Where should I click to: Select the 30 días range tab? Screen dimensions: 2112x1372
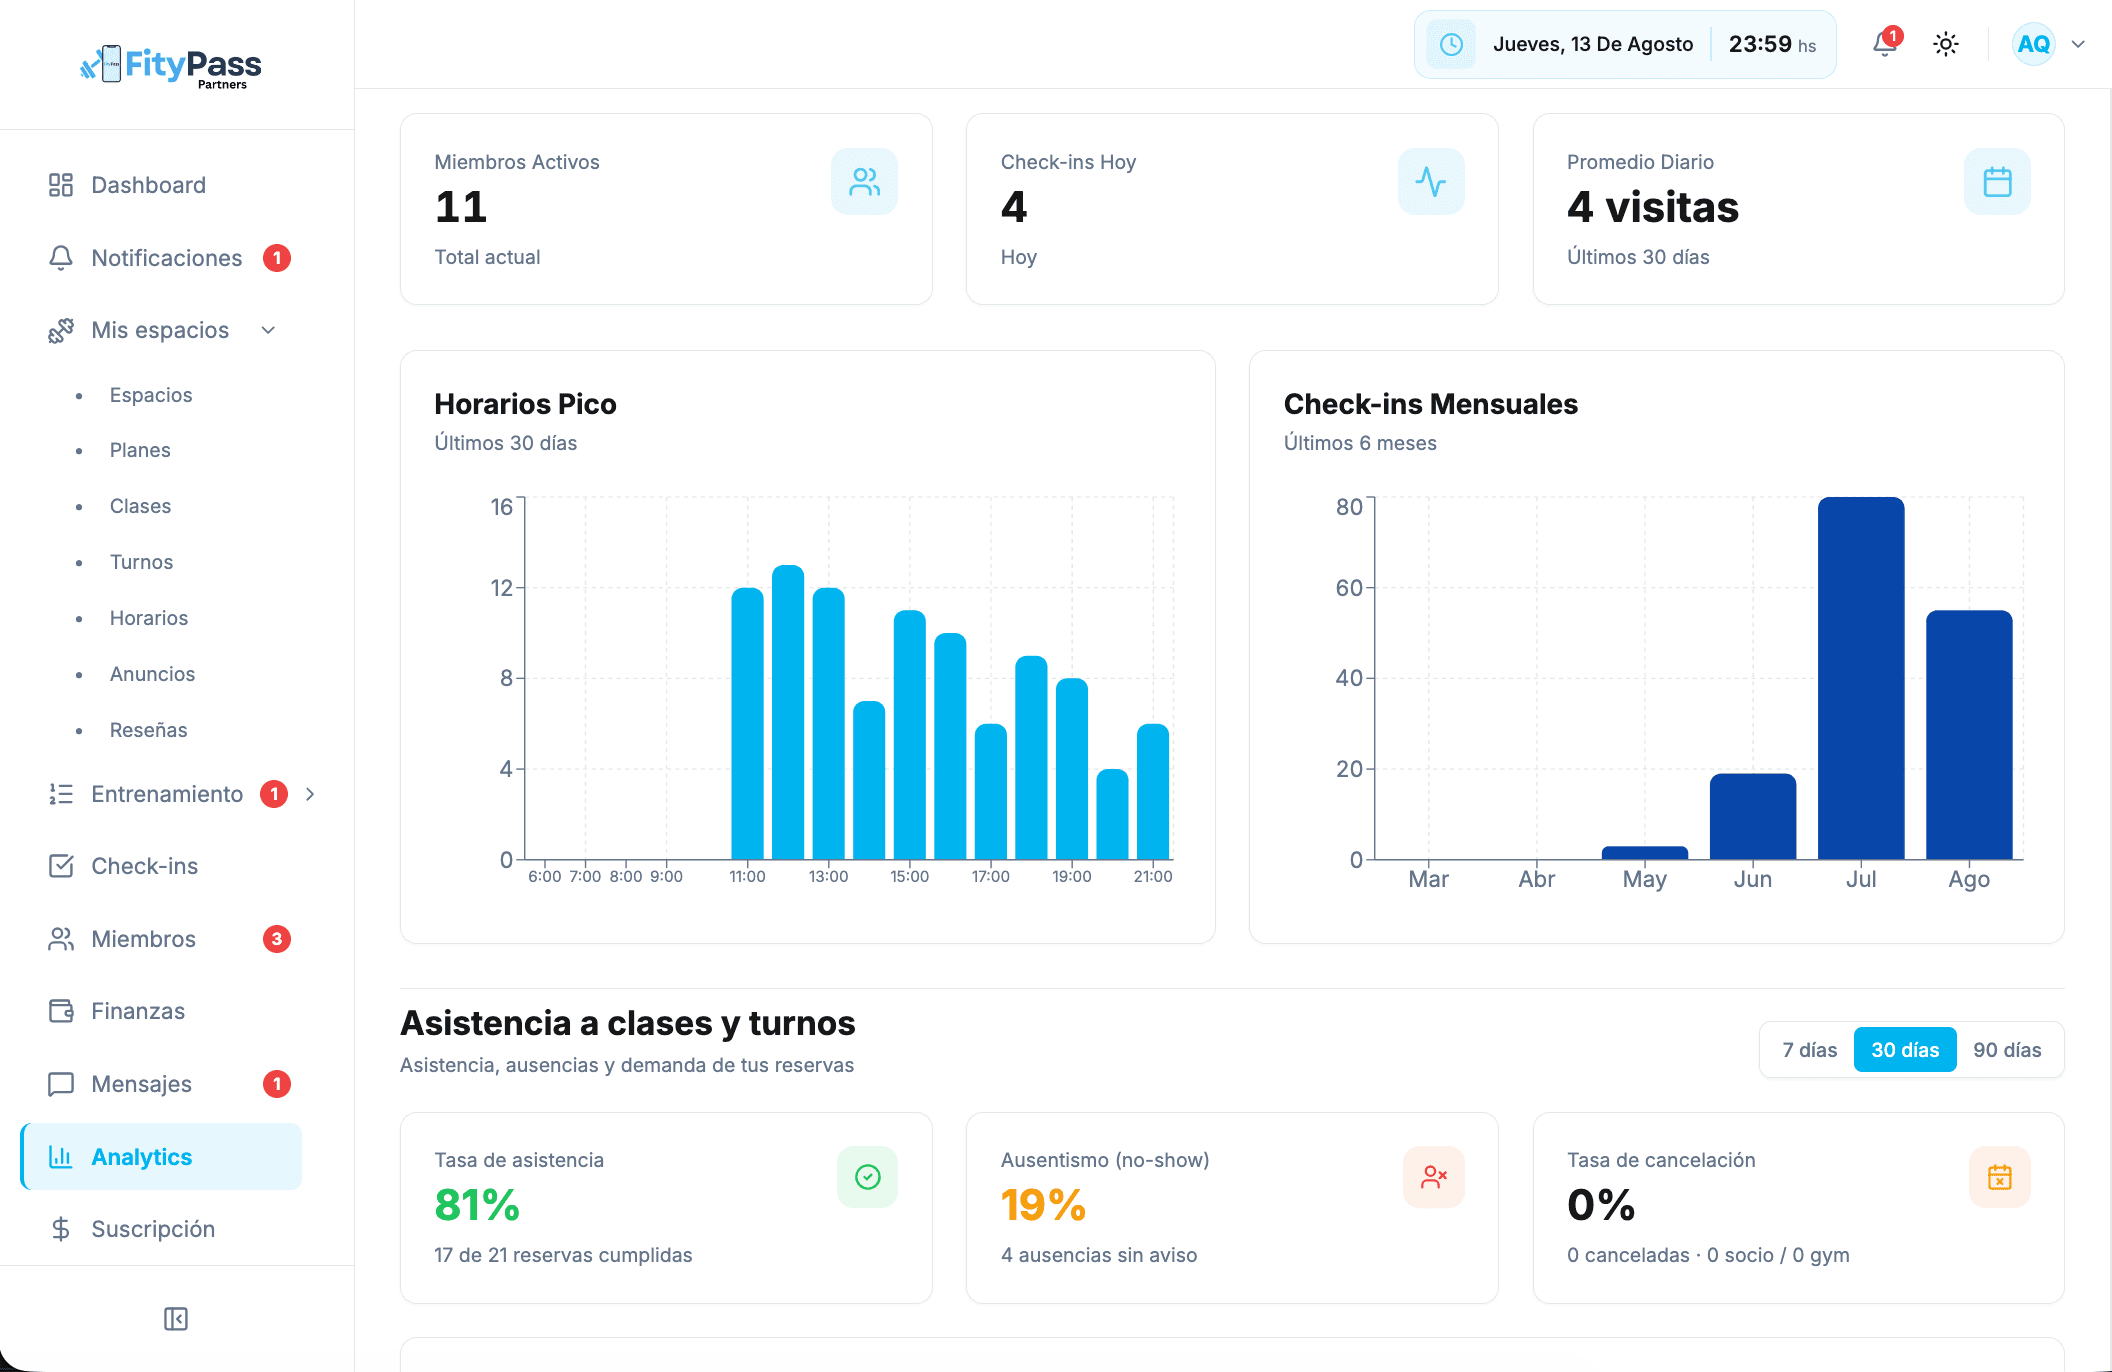[x=1905, y=1050]
